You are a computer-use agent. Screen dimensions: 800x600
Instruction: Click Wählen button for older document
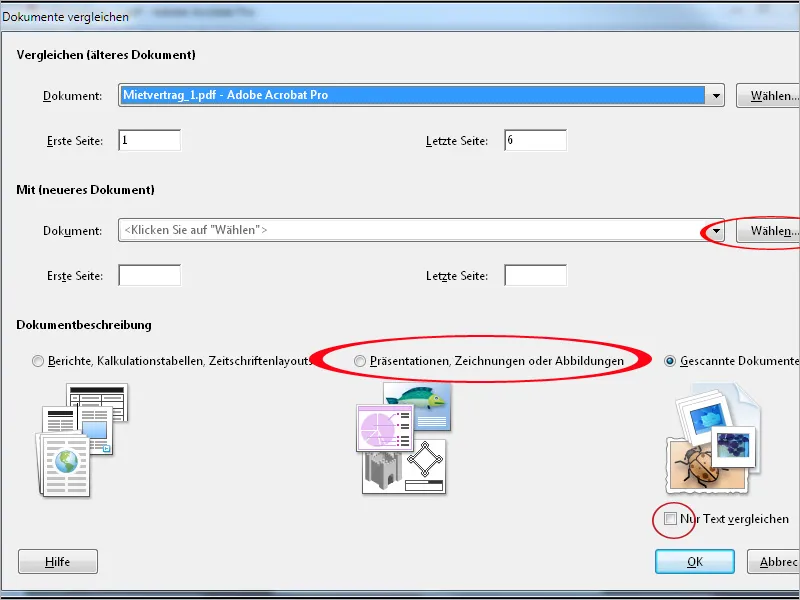pos(768,95)
